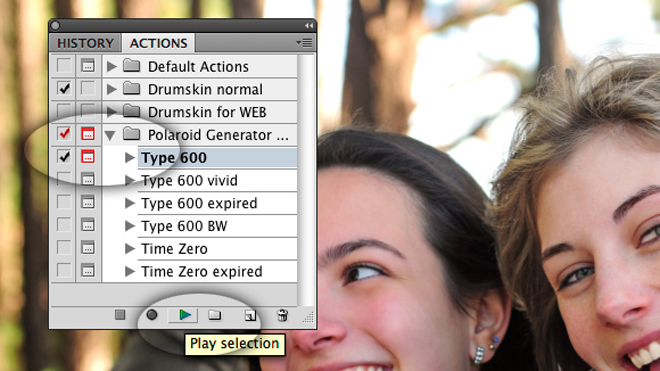Screen dimensions: 660x371
Task: Toggle dialog for Default Actions set
Action: click(x=88, y=66)
